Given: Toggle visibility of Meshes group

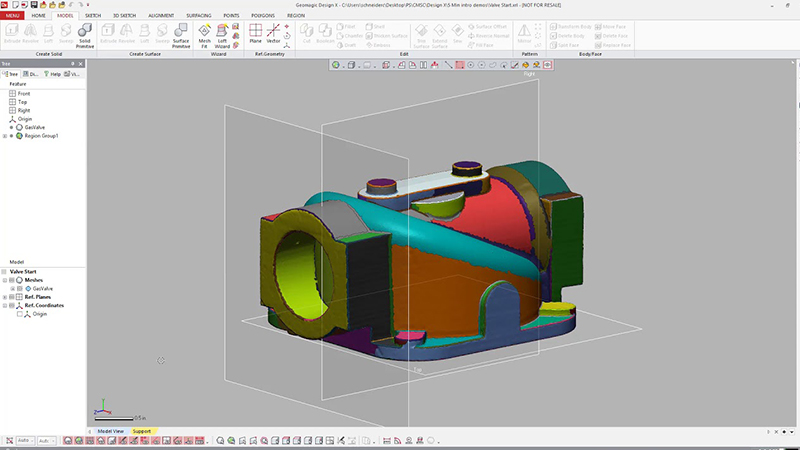Looking at the screenshot, I should [x=13, y=279].
